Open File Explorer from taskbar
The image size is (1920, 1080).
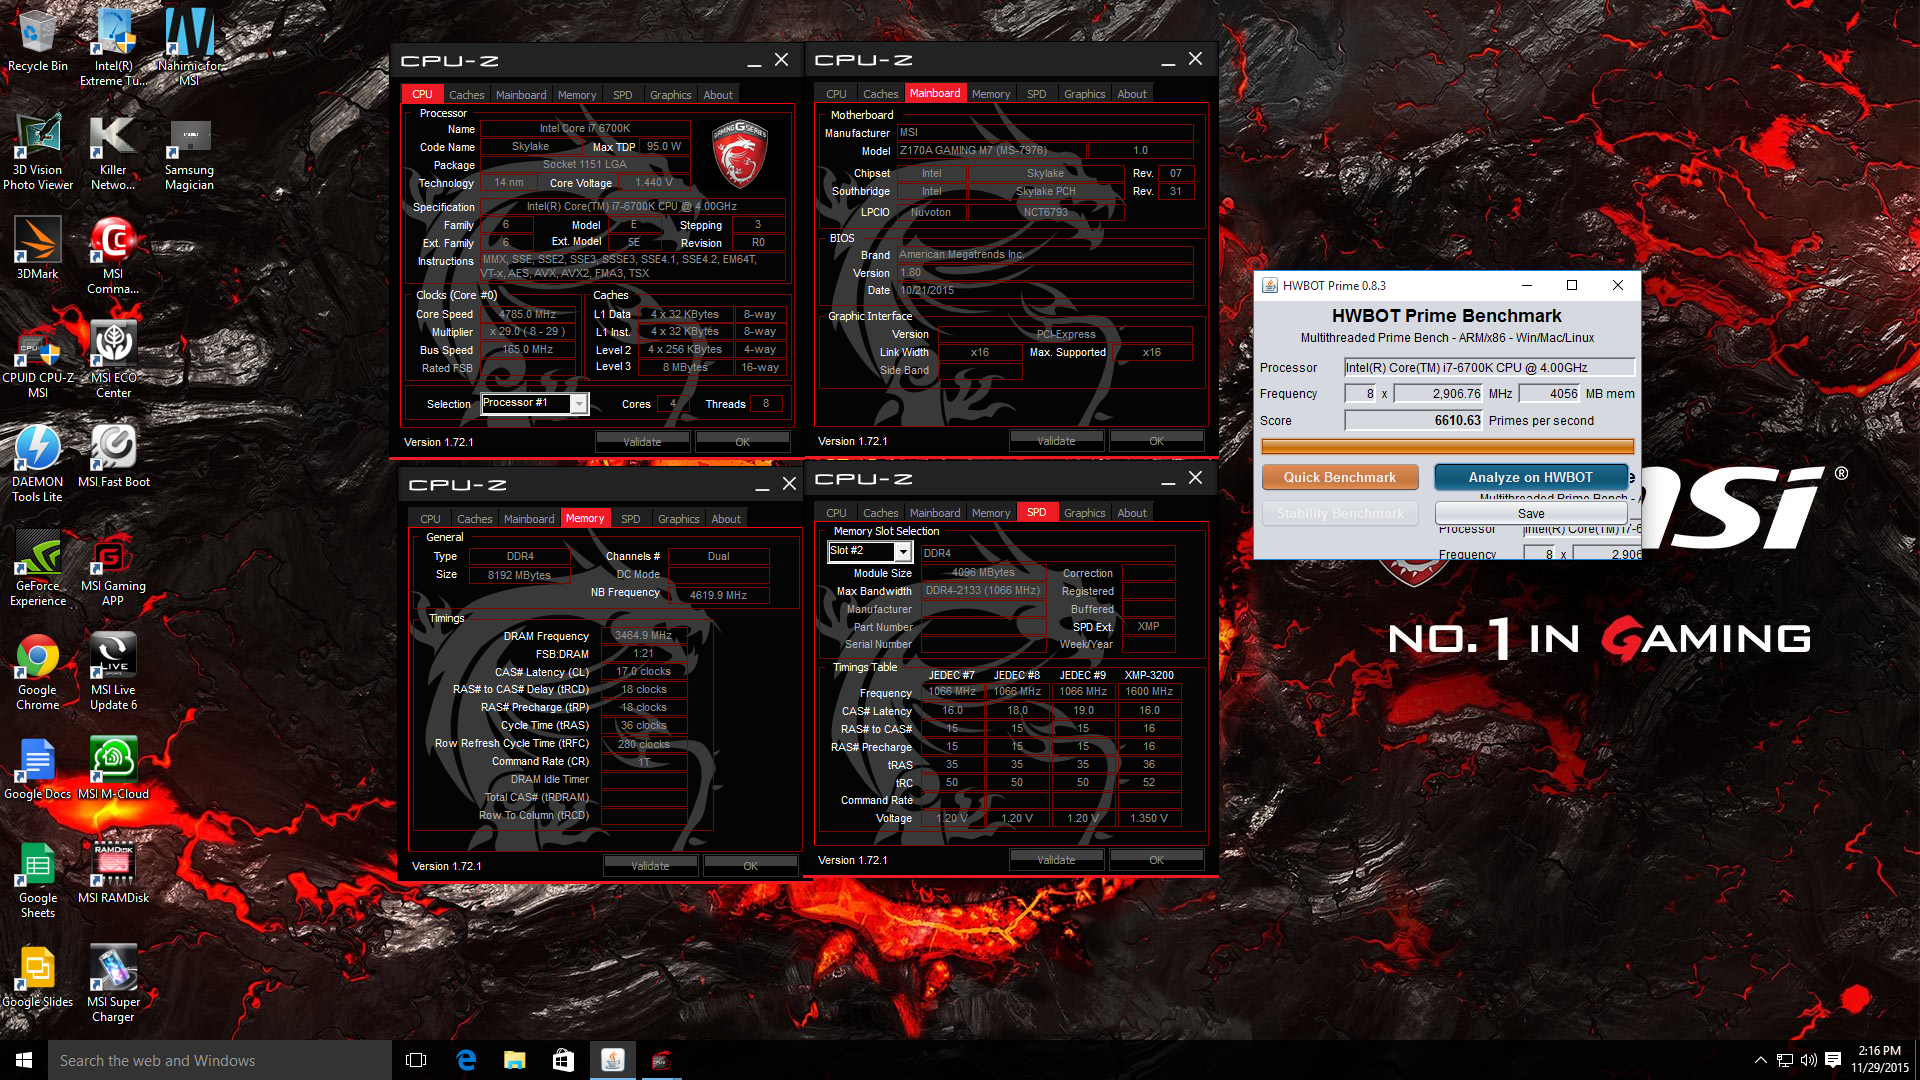(x=514, y=1060)
